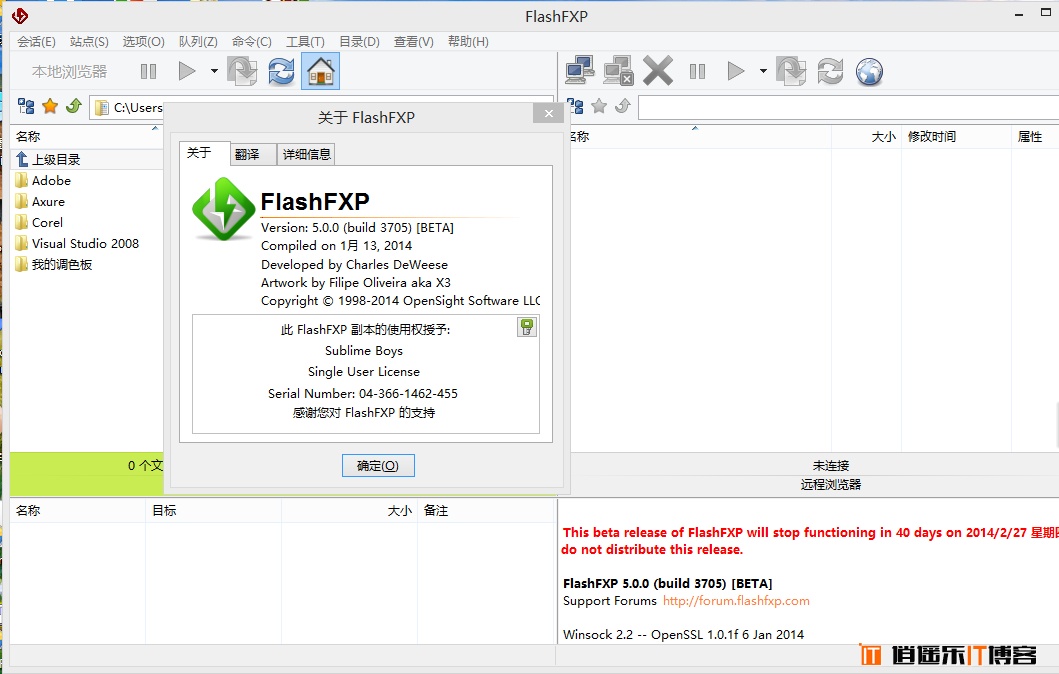Image resolution: width=1059 pixels, height=674 pixels.
Task: Click the Abort X icon
Action: pyautogui.click(x=658, y=70)
